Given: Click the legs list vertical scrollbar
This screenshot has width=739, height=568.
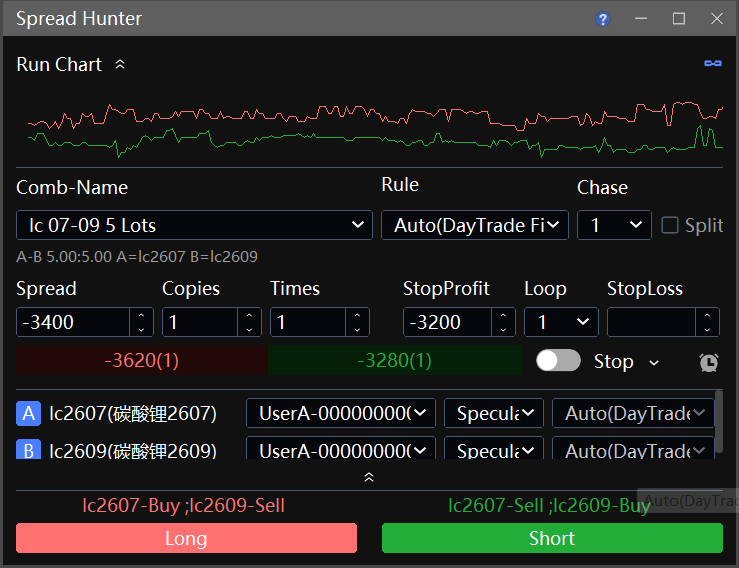Looking at the screenshot, I should tap(719, 422).
